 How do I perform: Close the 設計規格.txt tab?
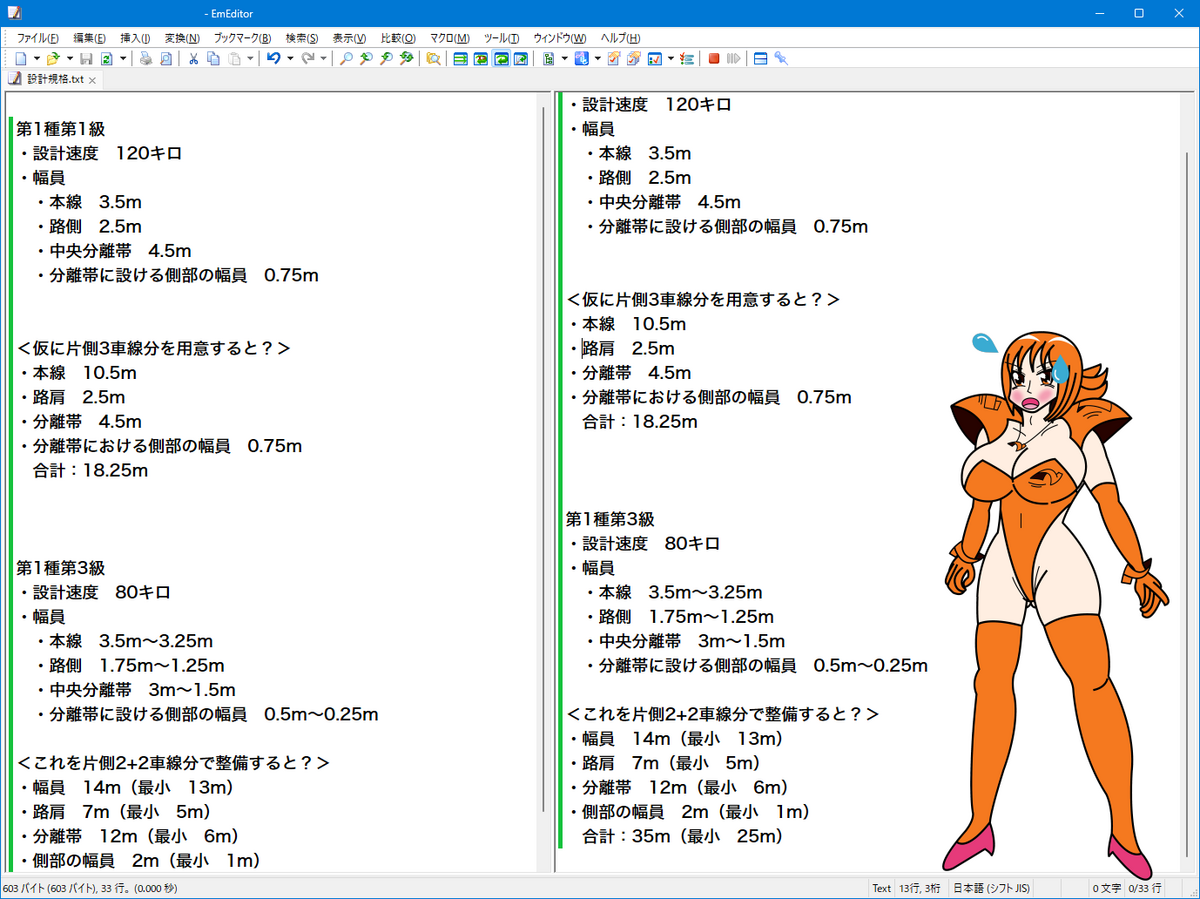92,80
